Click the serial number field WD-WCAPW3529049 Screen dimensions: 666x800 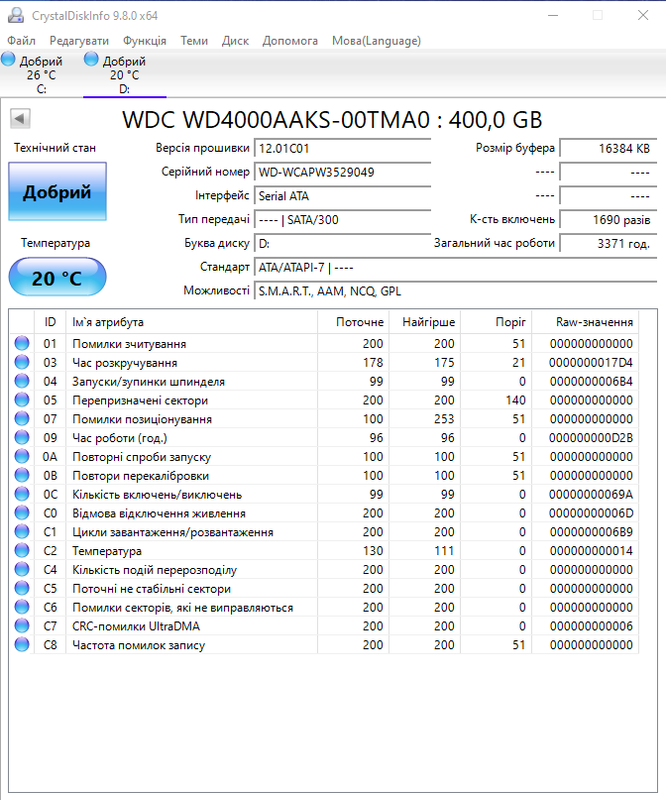tap(342, 172)
